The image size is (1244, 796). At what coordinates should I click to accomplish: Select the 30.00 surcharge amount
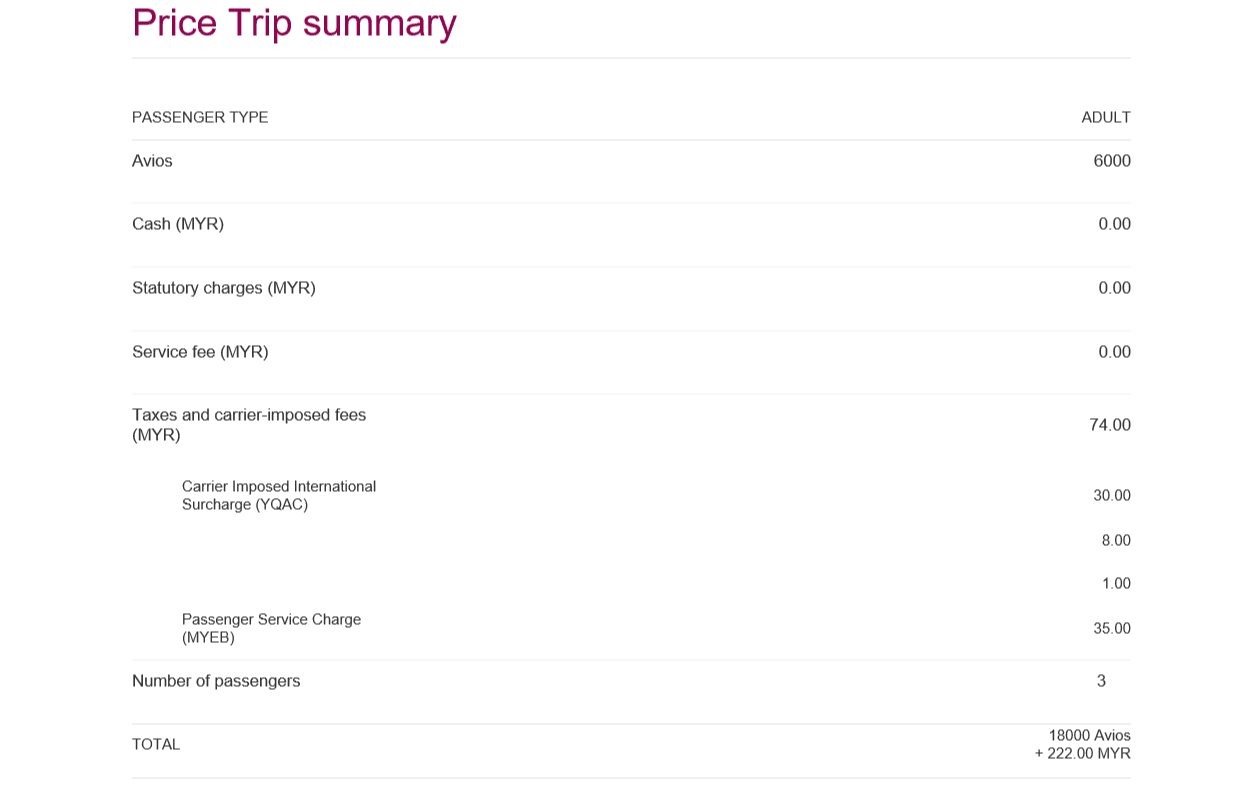(x=1112, y=496)
